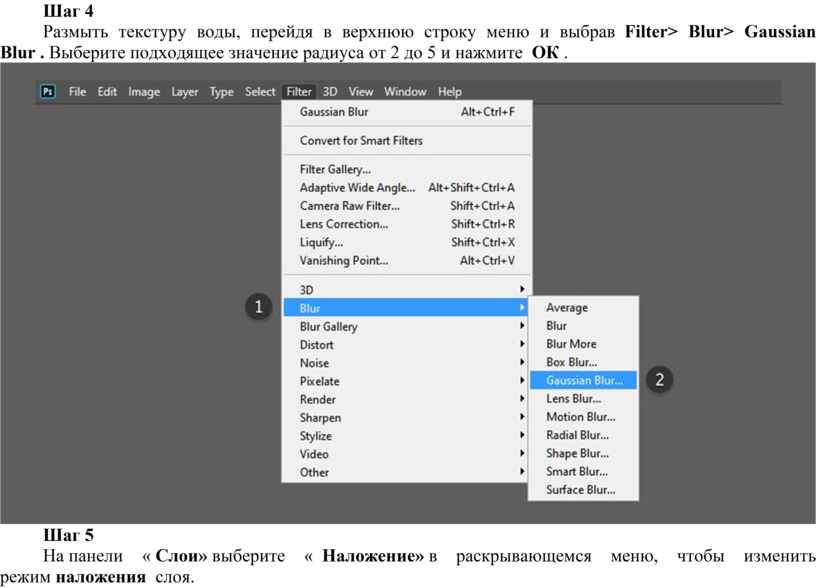This screenshot has width=816, height=588.
Task: Open the View menu
Action: [361, 92]
